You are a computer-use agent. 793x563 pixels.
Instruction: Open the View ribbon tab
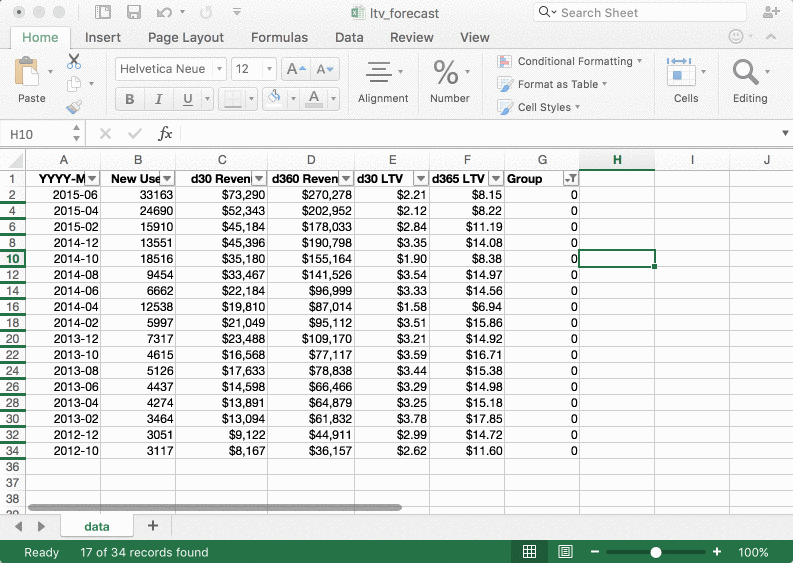point(474,37)
